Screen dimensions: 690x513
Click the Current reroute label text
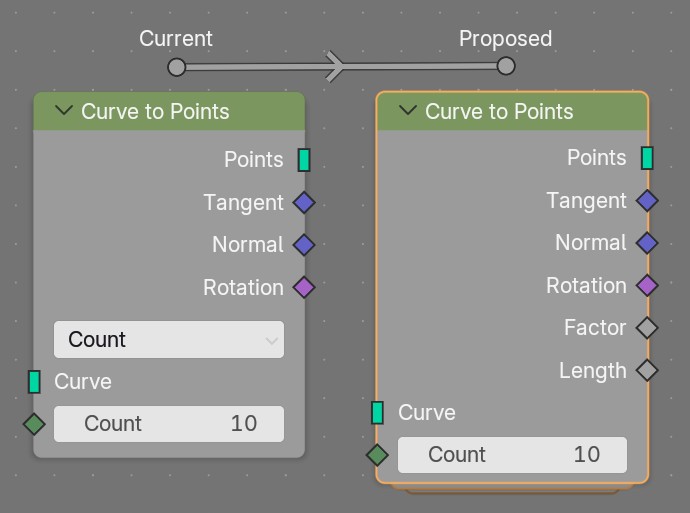176,38
